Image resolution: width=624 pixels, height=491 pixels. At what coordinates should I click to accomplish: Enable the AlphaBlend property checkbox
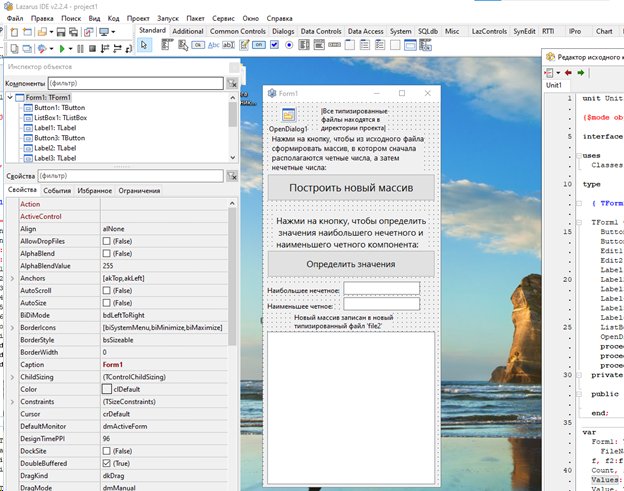click(x=108, y=253)
